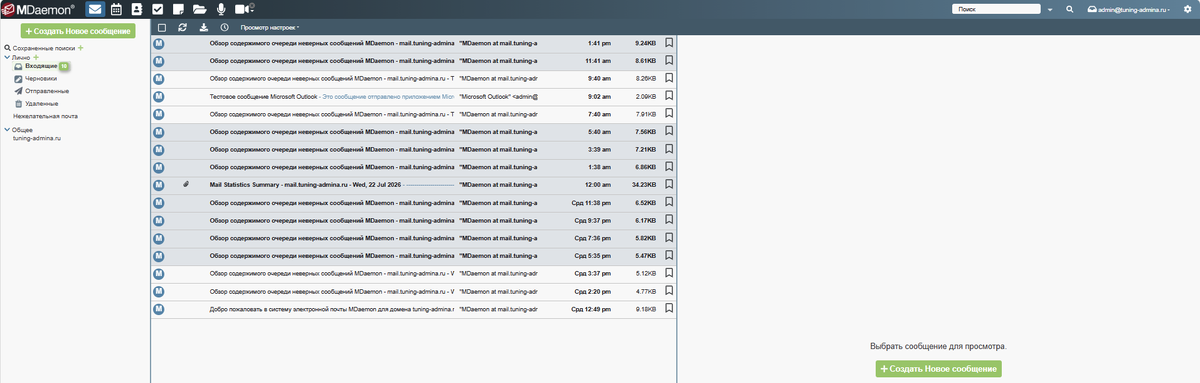
Task: Add a folder with plus next to Лично
Action: (36, 57)
